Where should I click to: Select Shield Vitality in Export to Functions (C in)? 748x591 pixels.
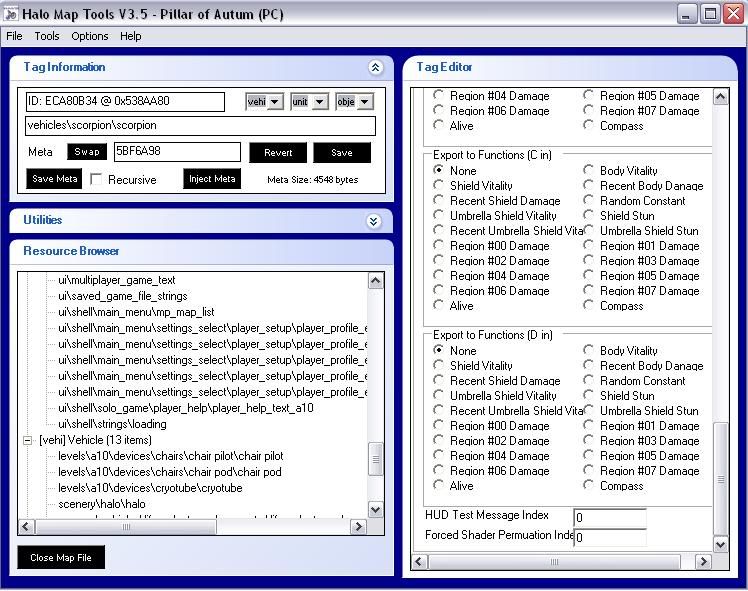438,185
